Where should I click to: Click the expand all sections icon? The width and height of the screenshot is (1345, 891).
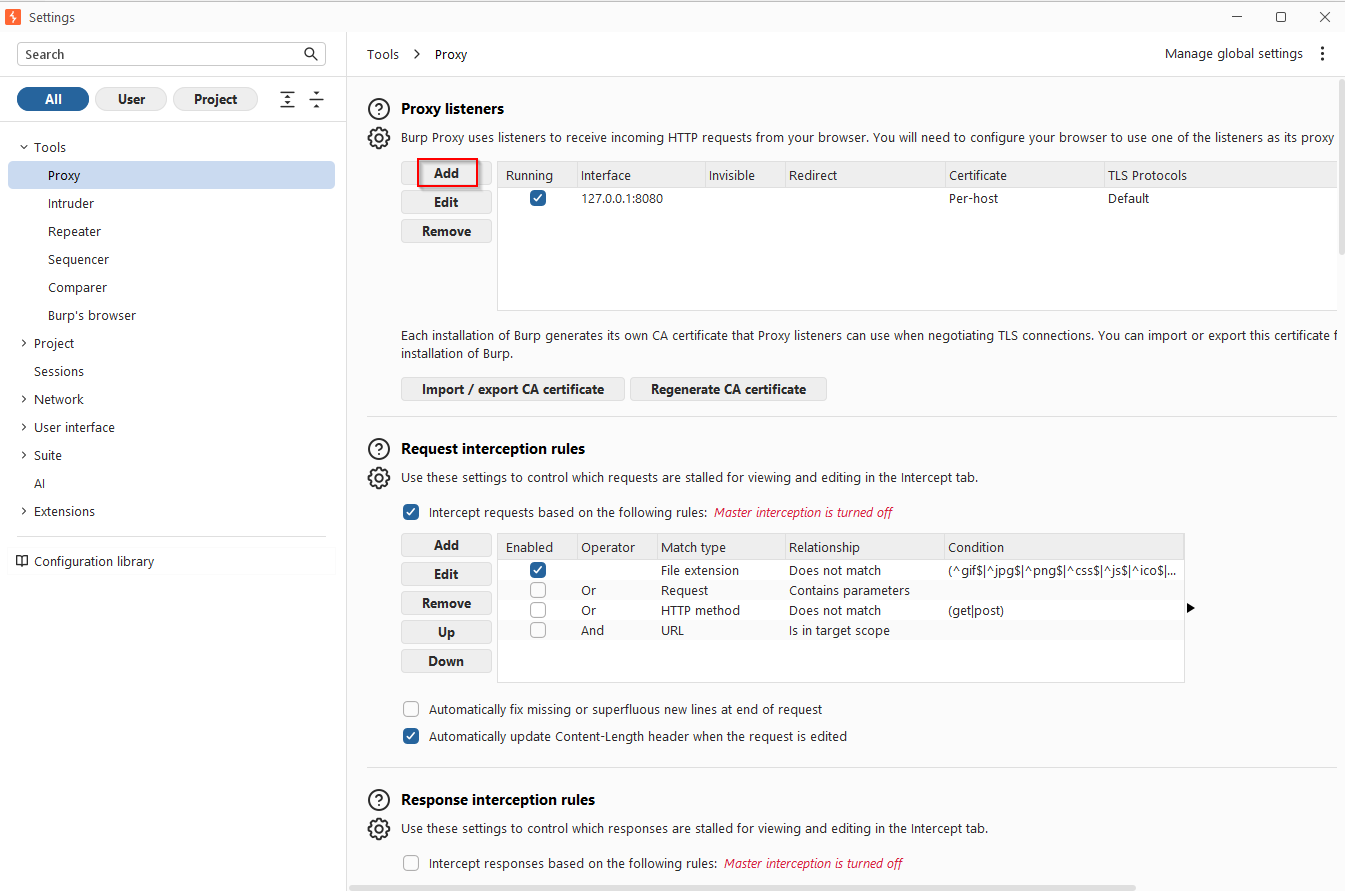tap(288, 99)
